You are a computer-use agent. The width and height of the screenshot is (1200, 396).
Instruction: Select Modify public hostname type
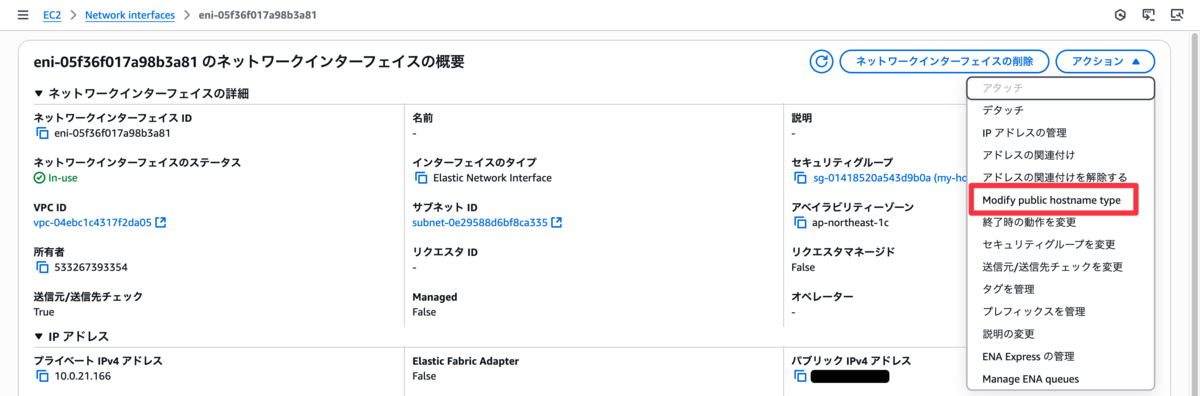pyautogui.click(x=1058, y=201)
